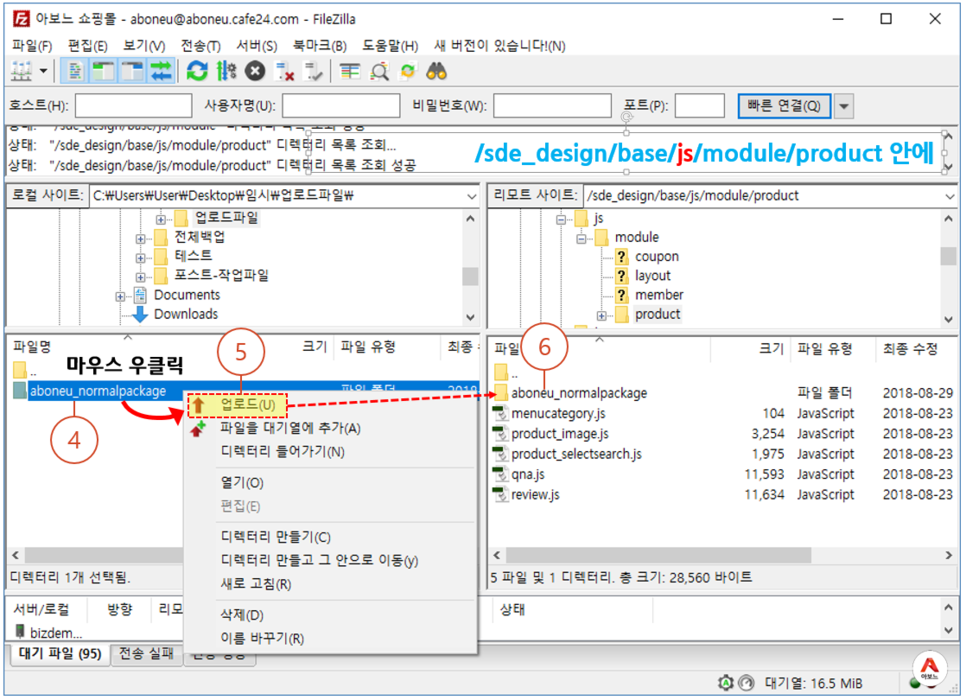Choose 이름 바꾸기(R) menu entry
Image resolution: width=966 pixels, height=700 pixels.
262,638
